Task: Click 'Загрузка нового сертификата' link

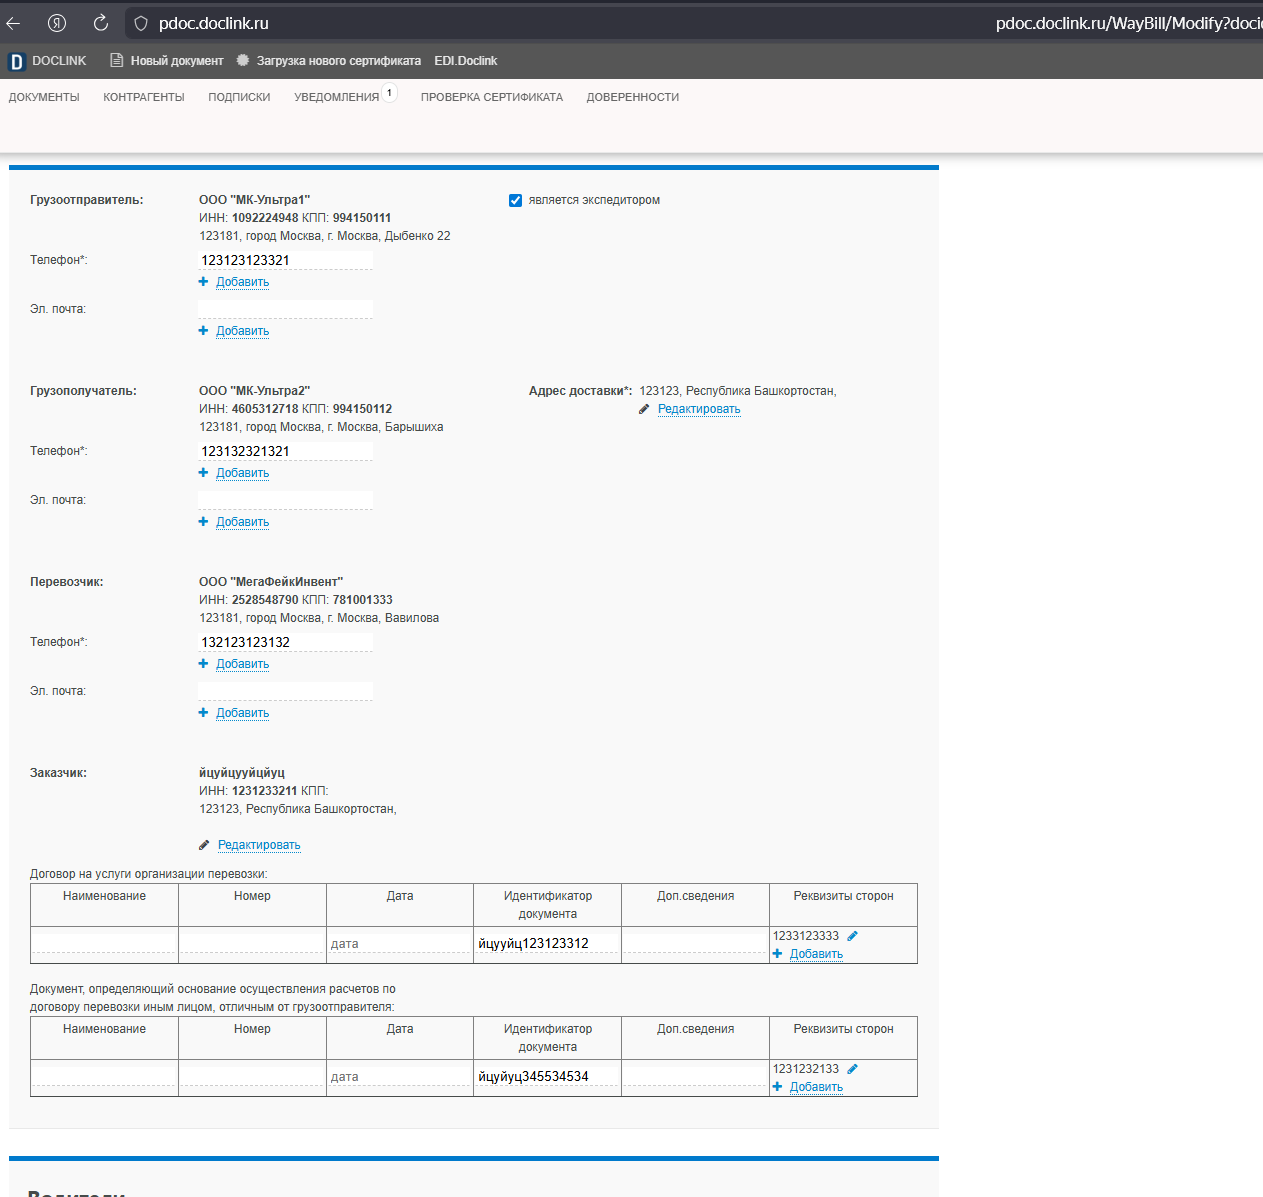Action: tap(339, 61)
